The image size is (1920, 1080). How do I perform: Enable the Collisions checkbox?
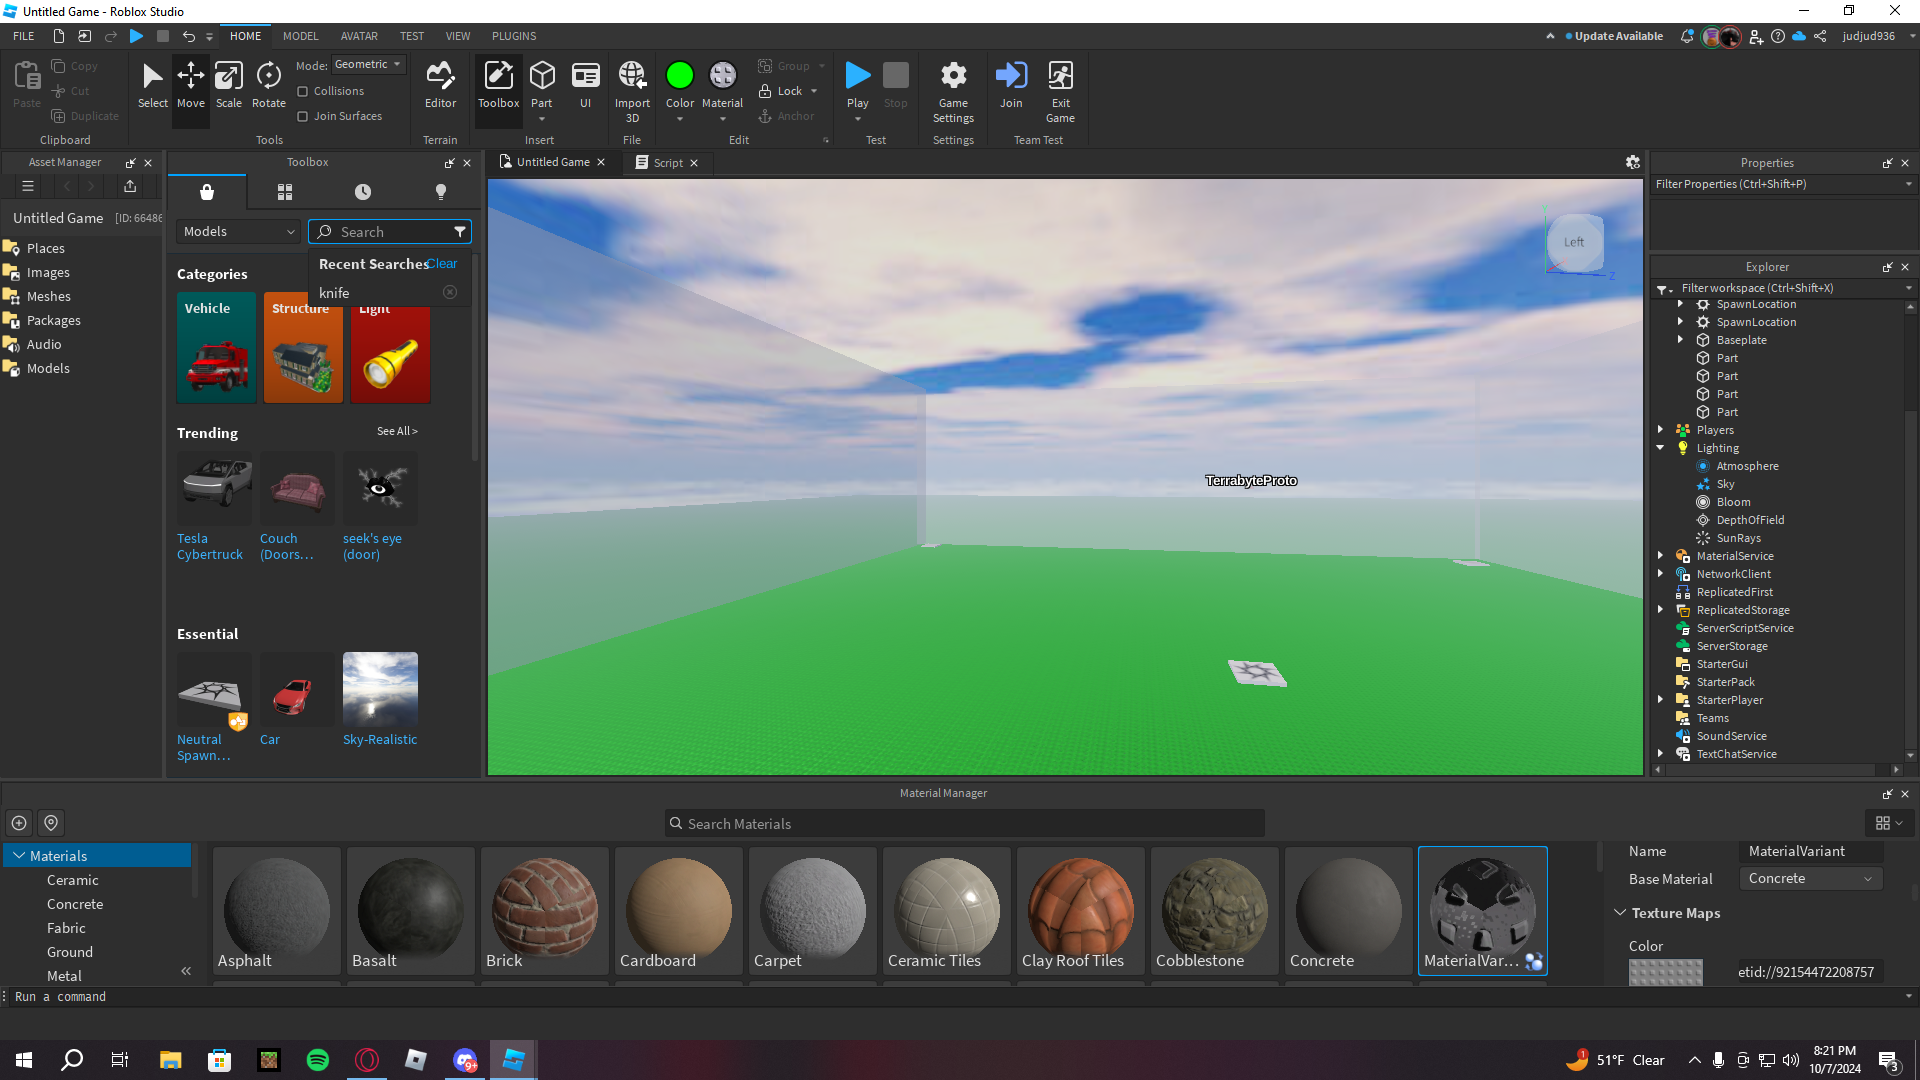tap(303, 92)
